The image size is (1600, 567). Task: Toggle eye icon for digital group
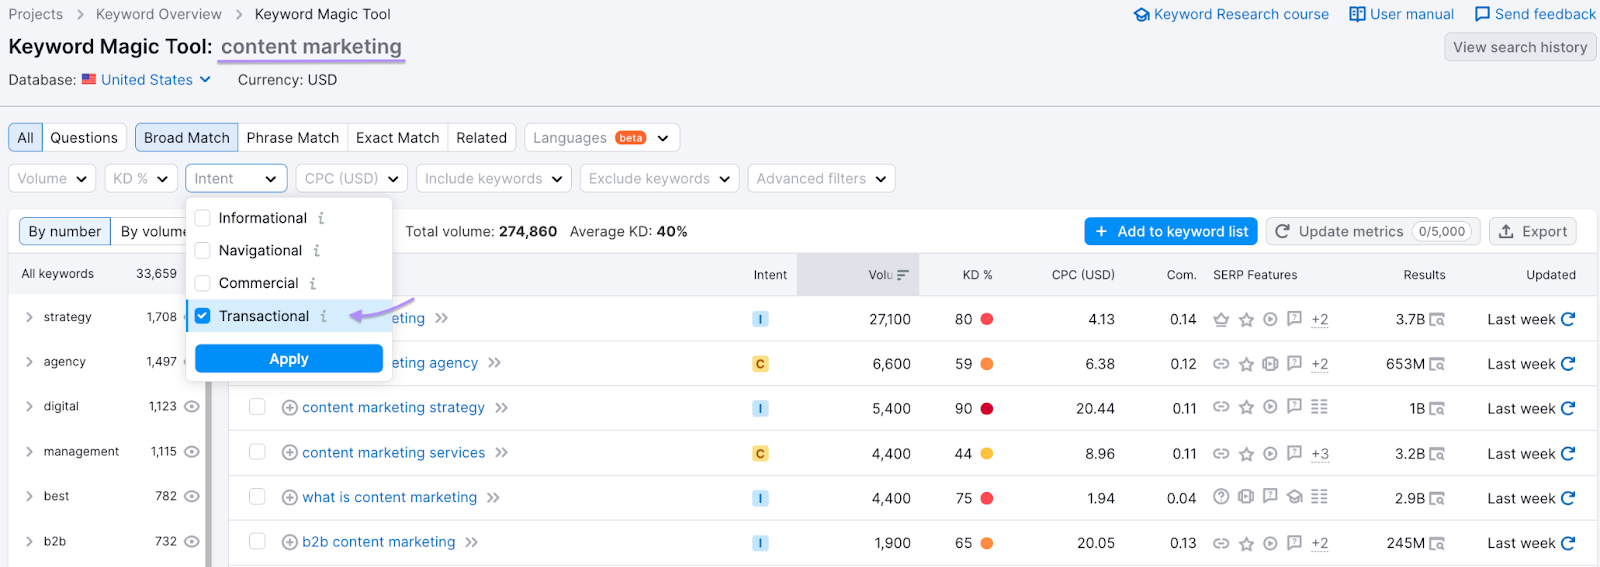click(192, 407)
